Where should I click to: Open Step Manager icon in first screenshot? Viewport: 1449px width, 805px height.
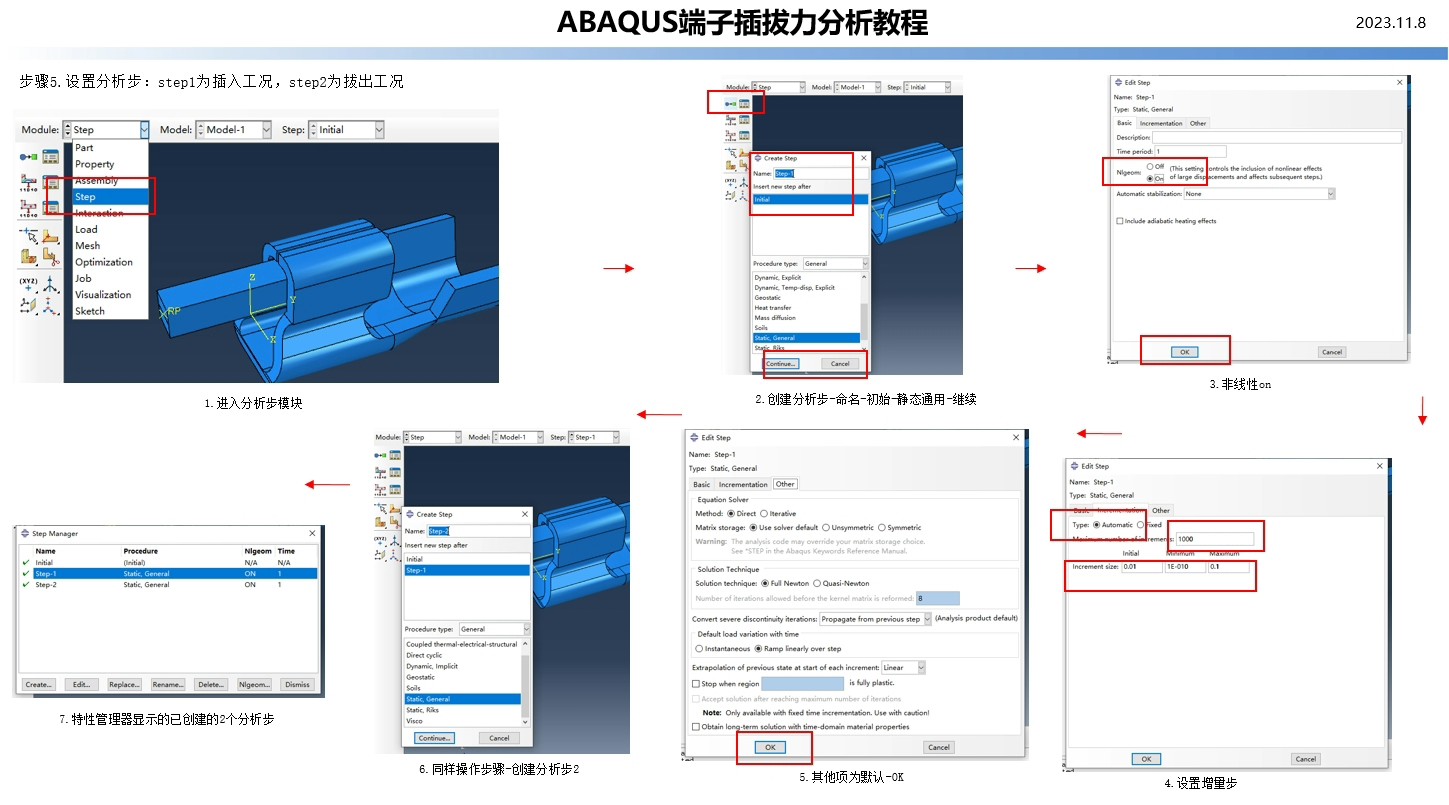(x=50, y=157)
